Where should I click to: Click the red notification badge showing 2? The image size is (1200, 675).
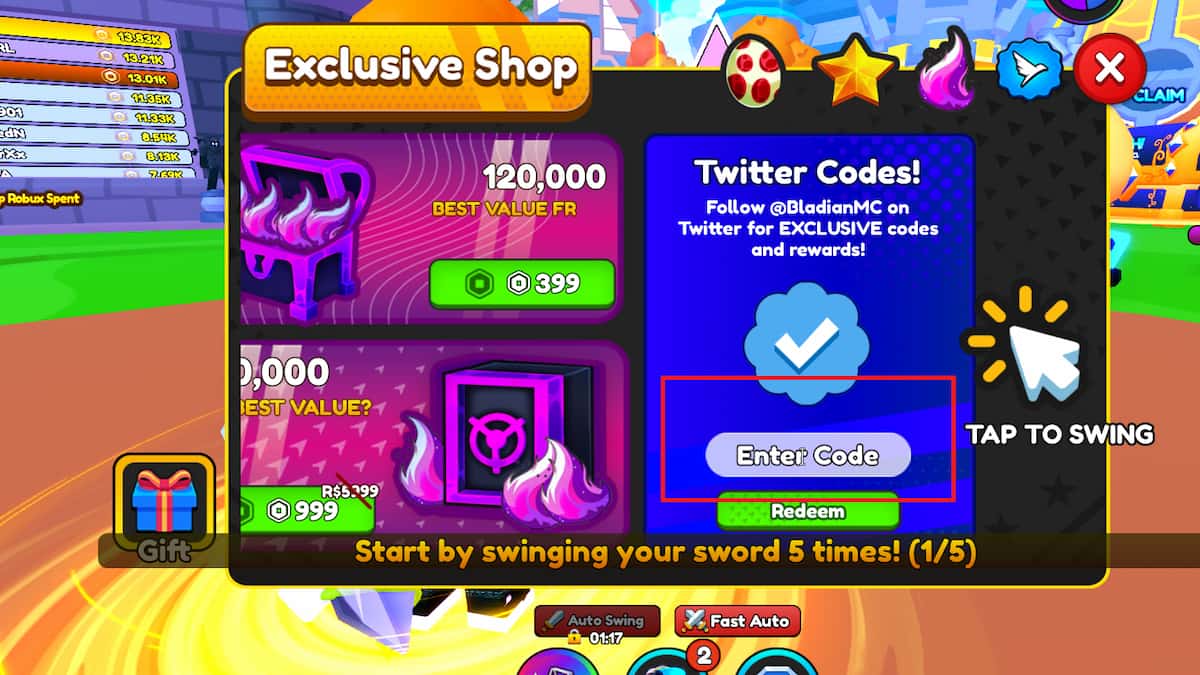point(704,656)
